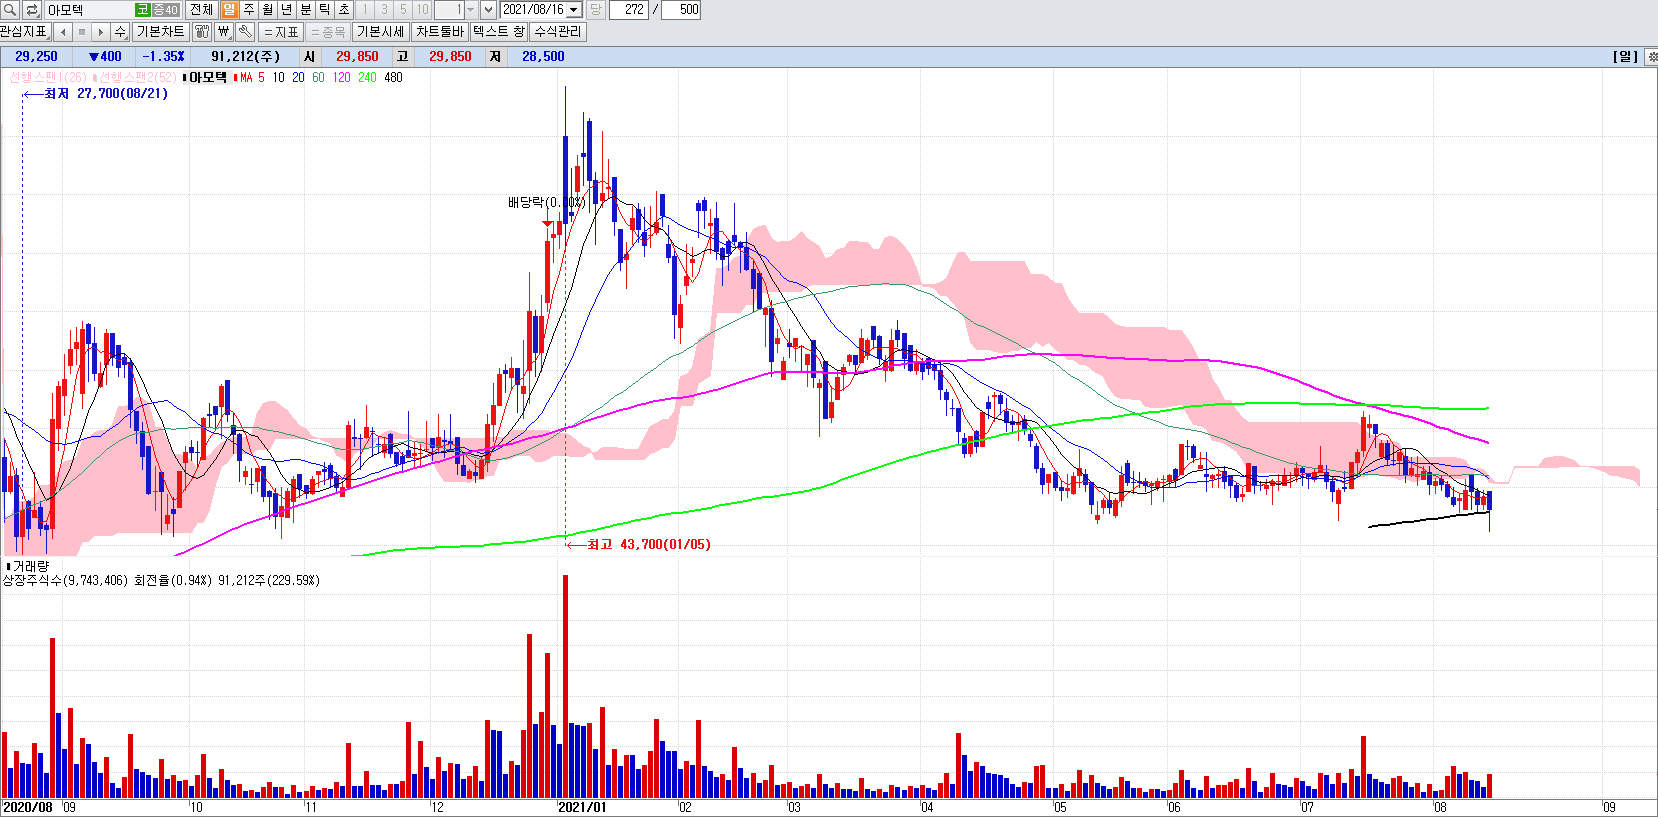The height and width of the screenshot is (817, 1658).
Task: Click the volume text 91,212(주)
Action: pyautogui.click(x=245, y=57)
